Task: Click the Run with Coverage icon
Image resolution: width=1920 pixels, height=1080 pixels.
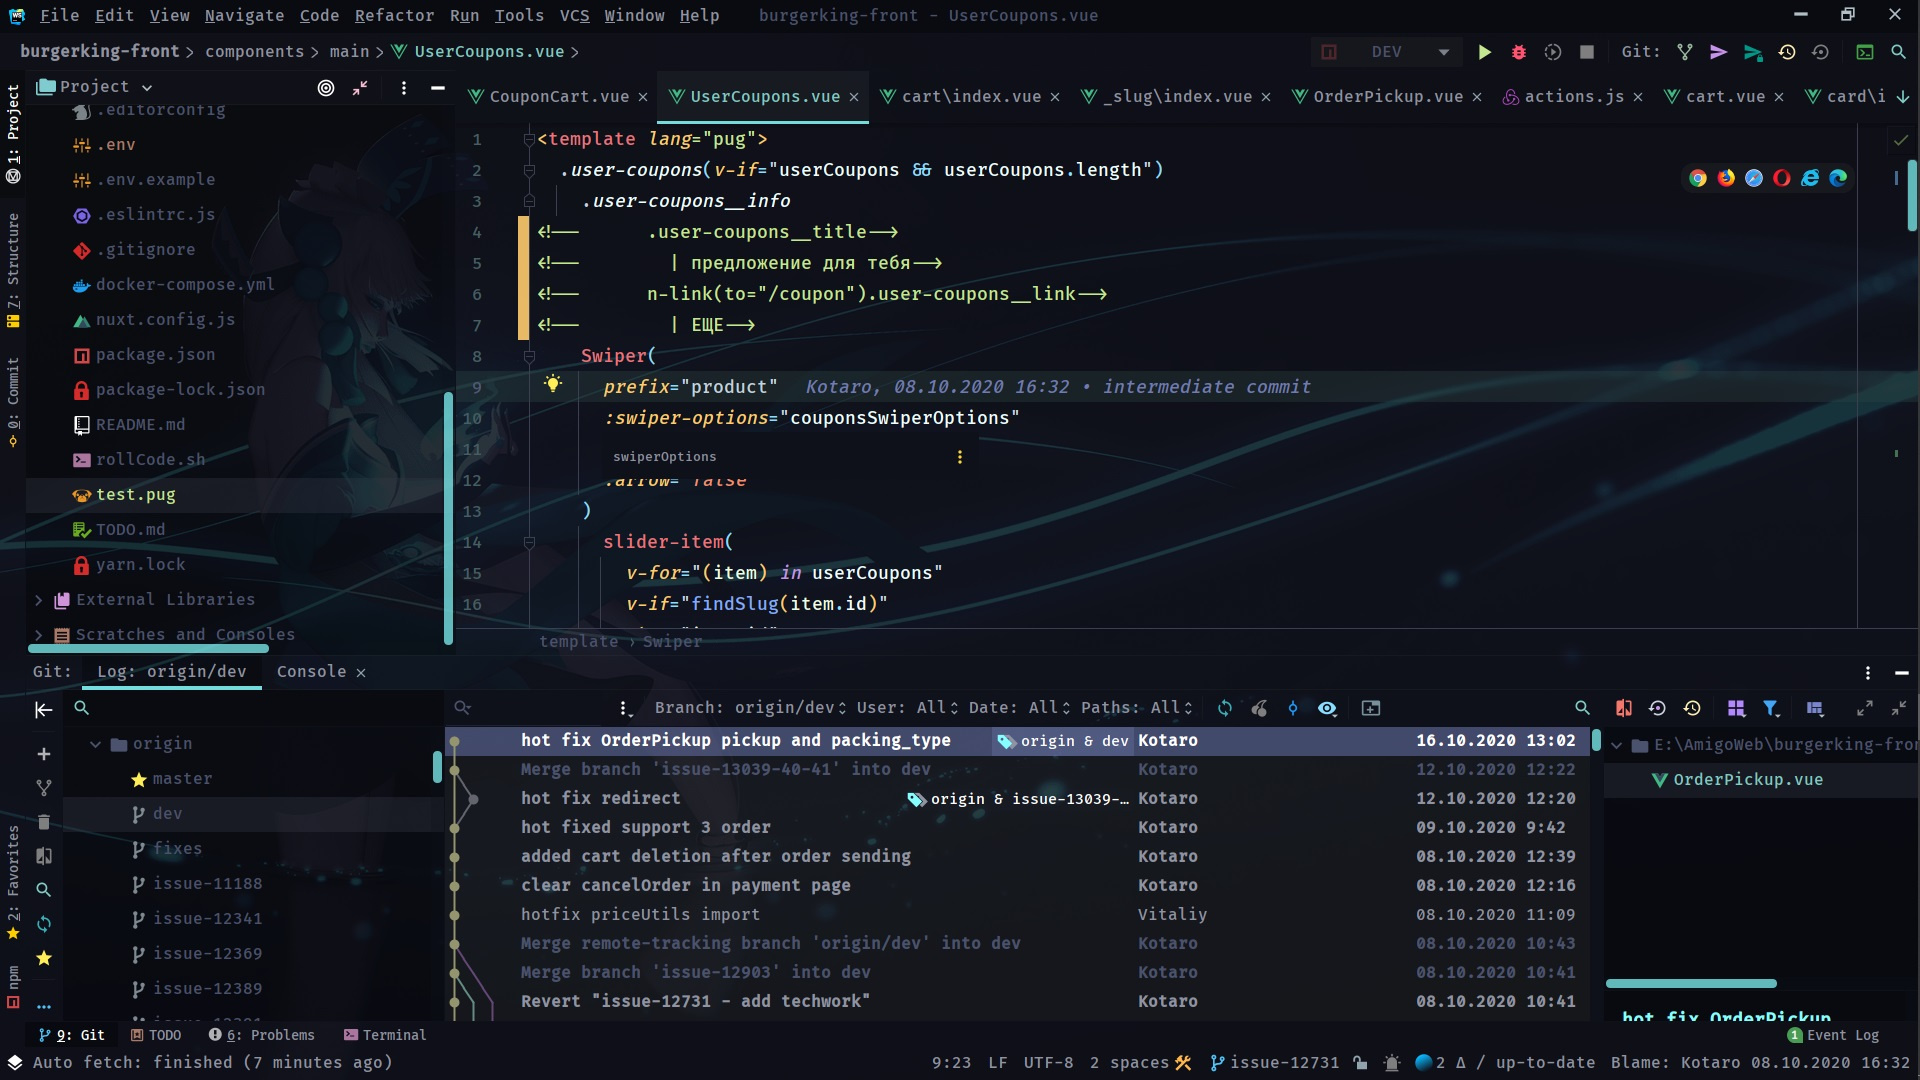Action: click(1553, 52)
